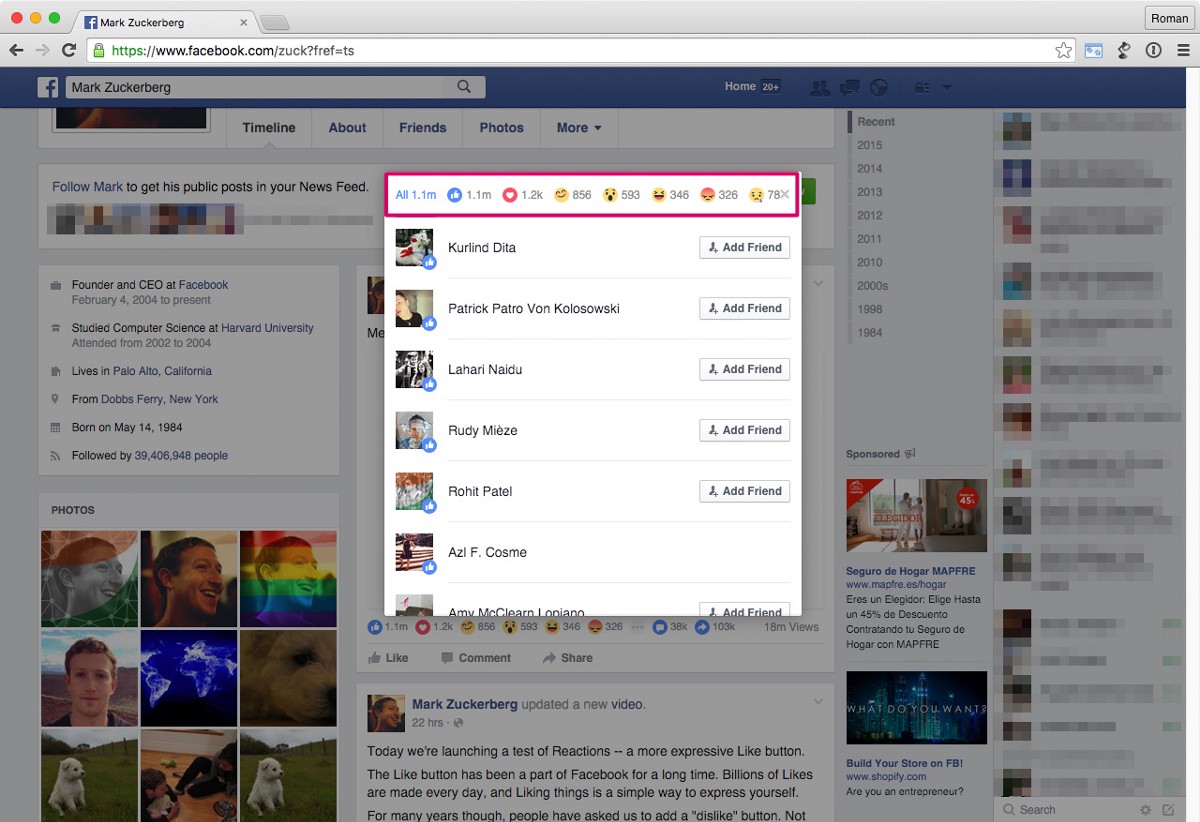Open Build Your Store on FB! ad
Screen dimensions: 1200x822
tap(902, 763)
